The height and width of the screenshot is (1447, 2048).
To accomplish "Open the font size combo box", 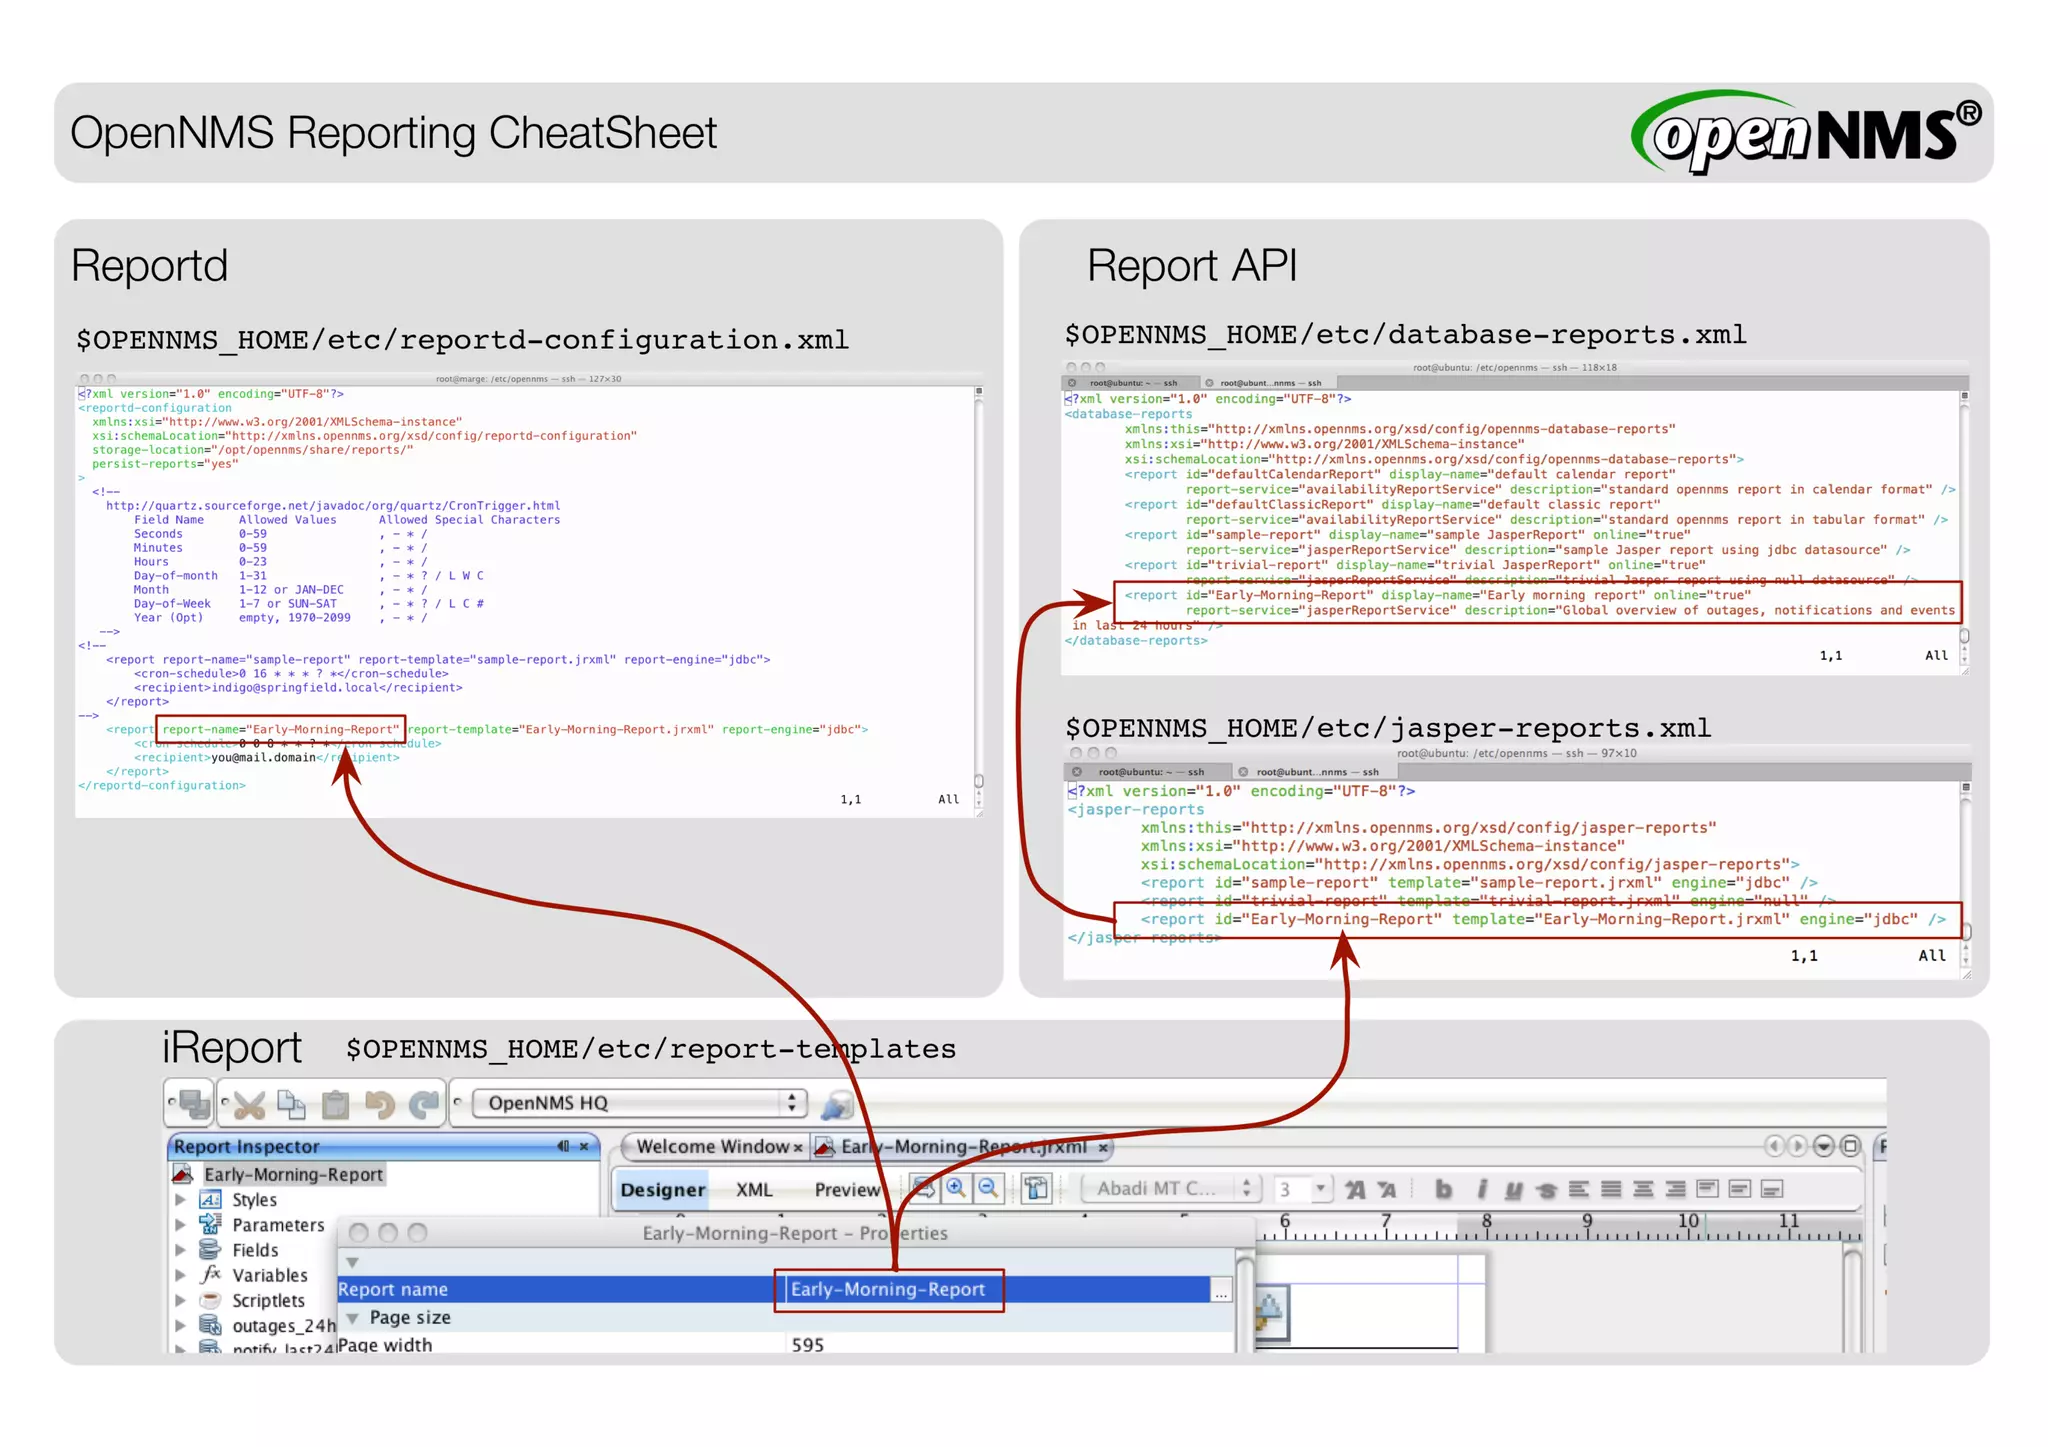I will [x=1321, y=1189].
